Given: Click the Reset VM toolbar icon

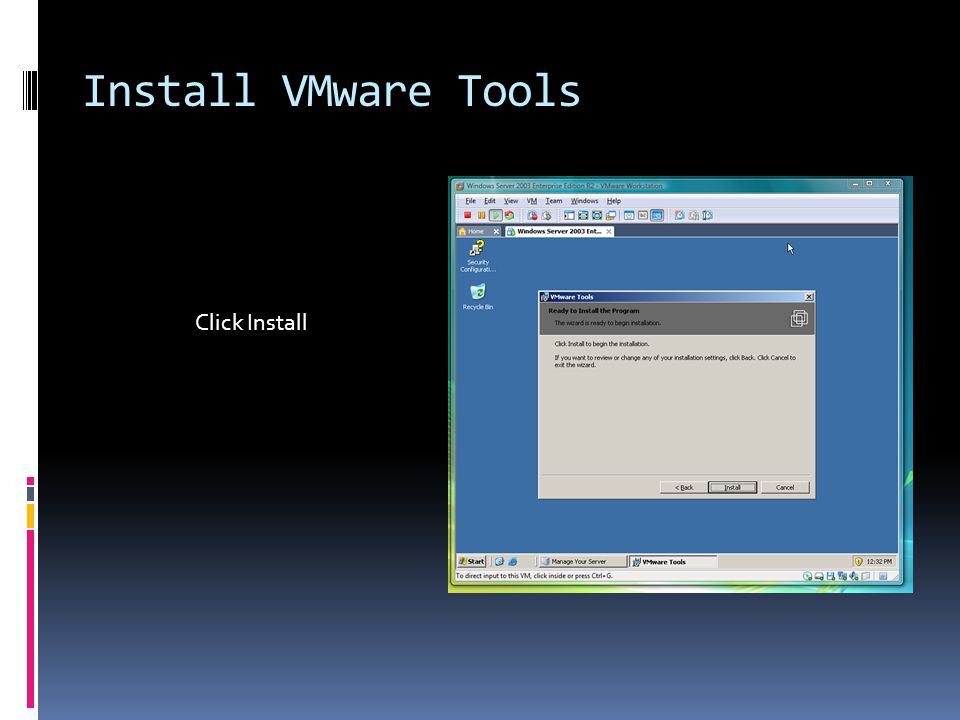Looking at the screenshot, I should (509, 216).
